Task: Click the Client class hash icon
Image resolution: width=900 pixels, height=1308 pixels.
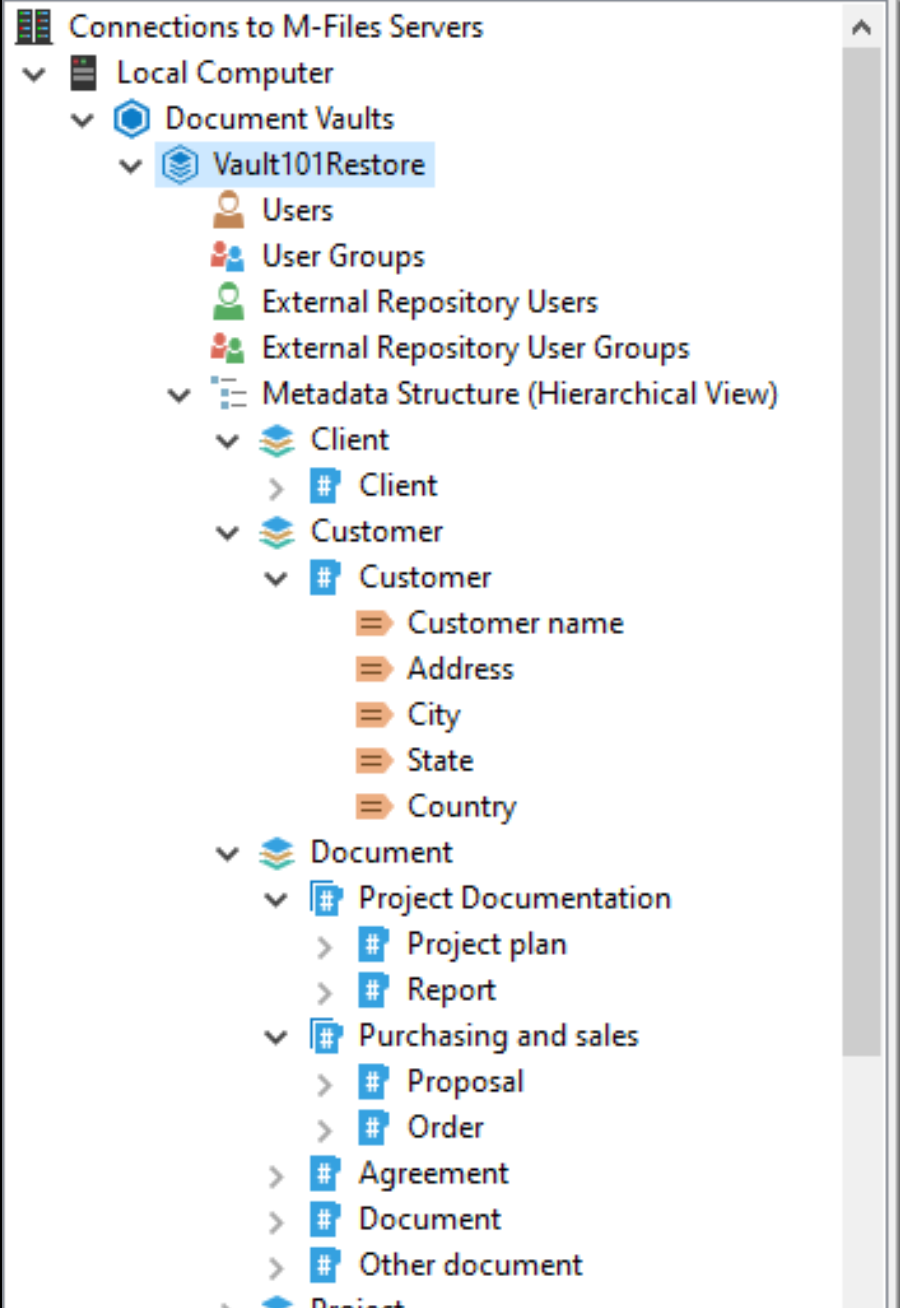Action: click(325, 486)
